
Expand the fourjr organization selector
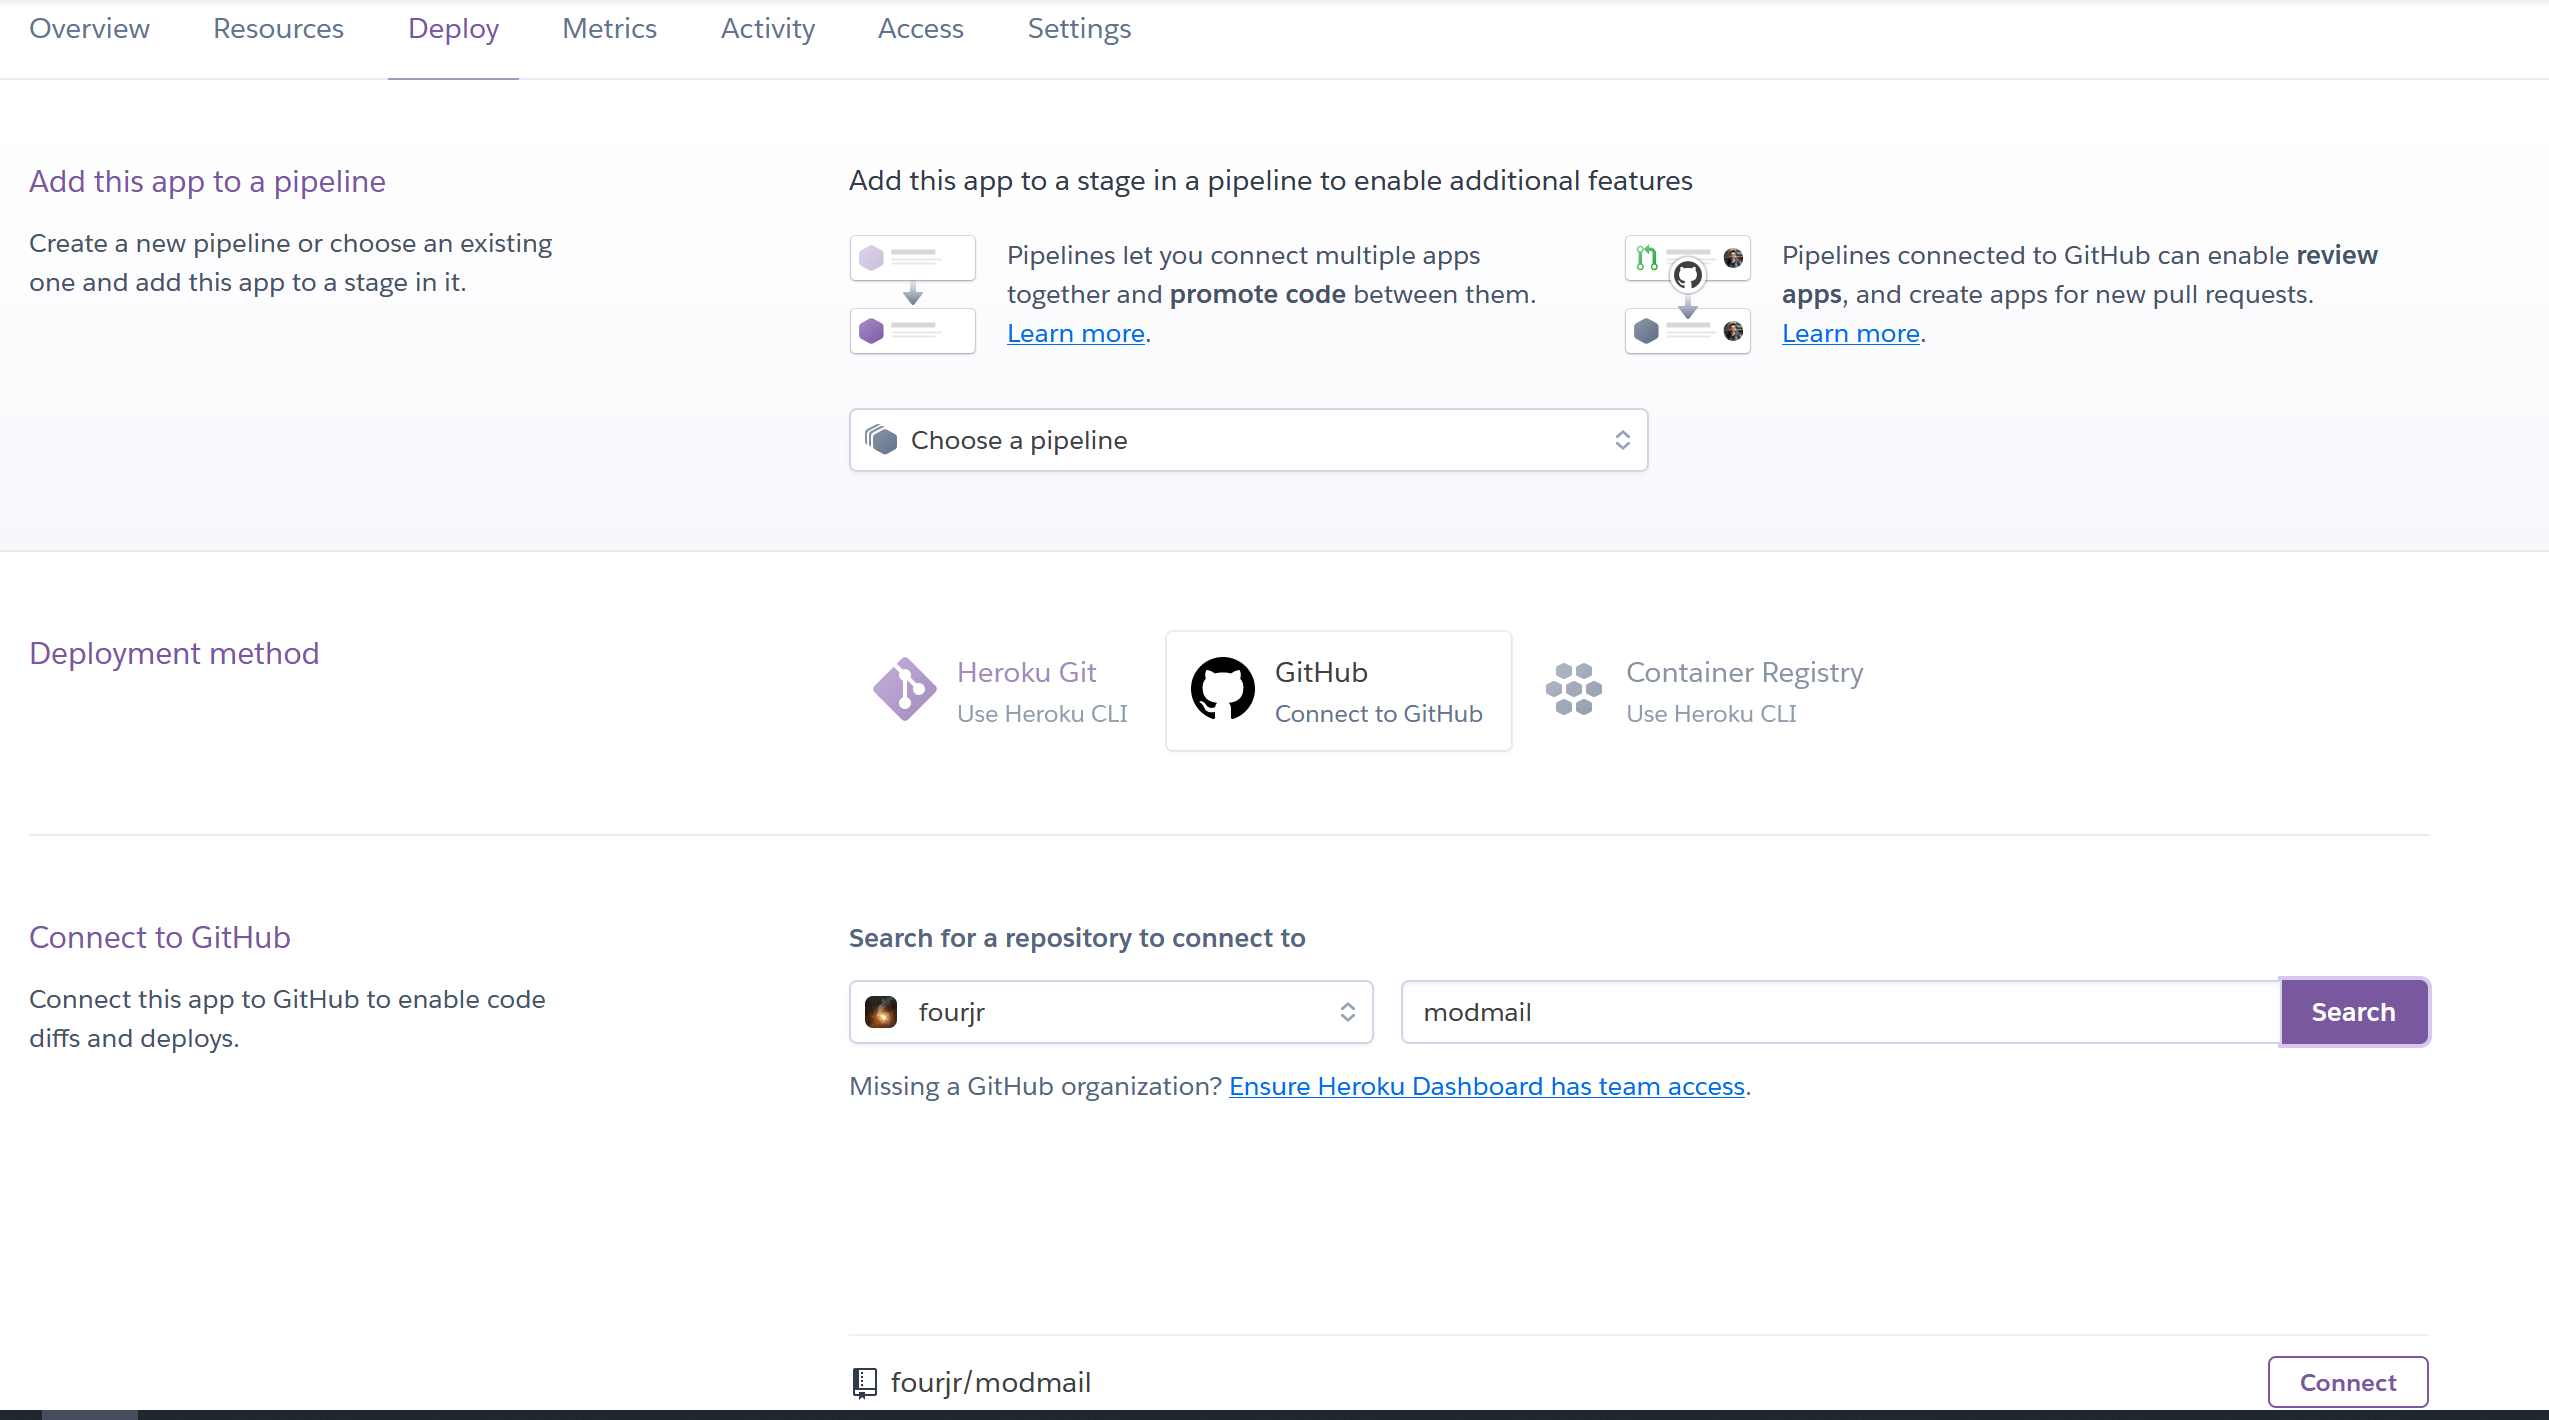click(x=1110, y=1012)
